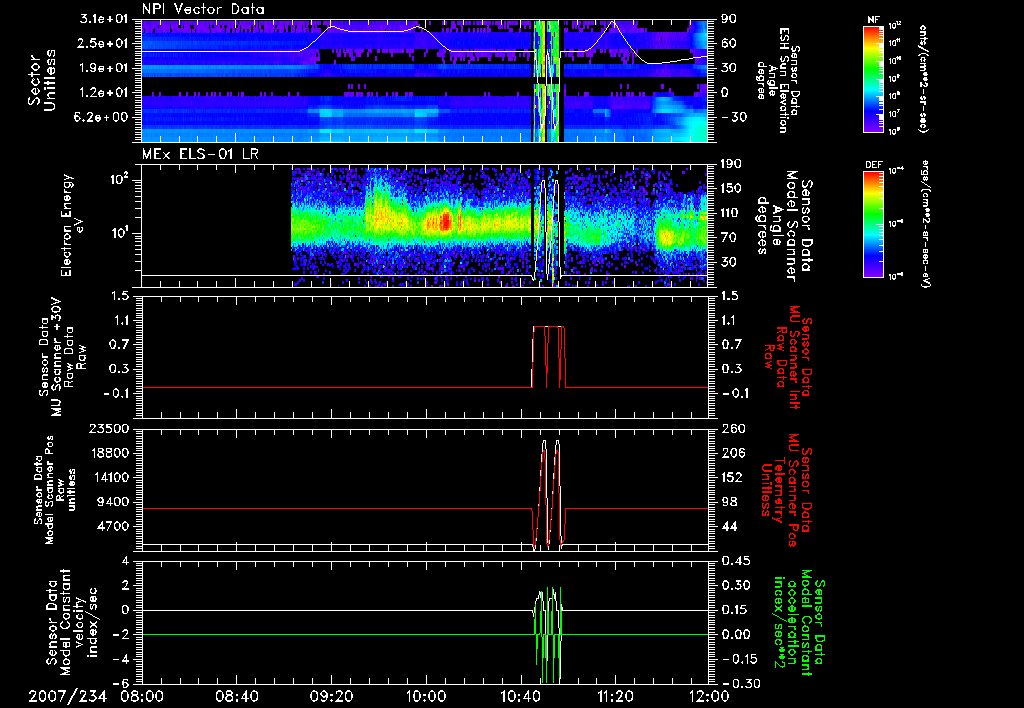Click the Electron Energy eV axis label

coord(72,225)
